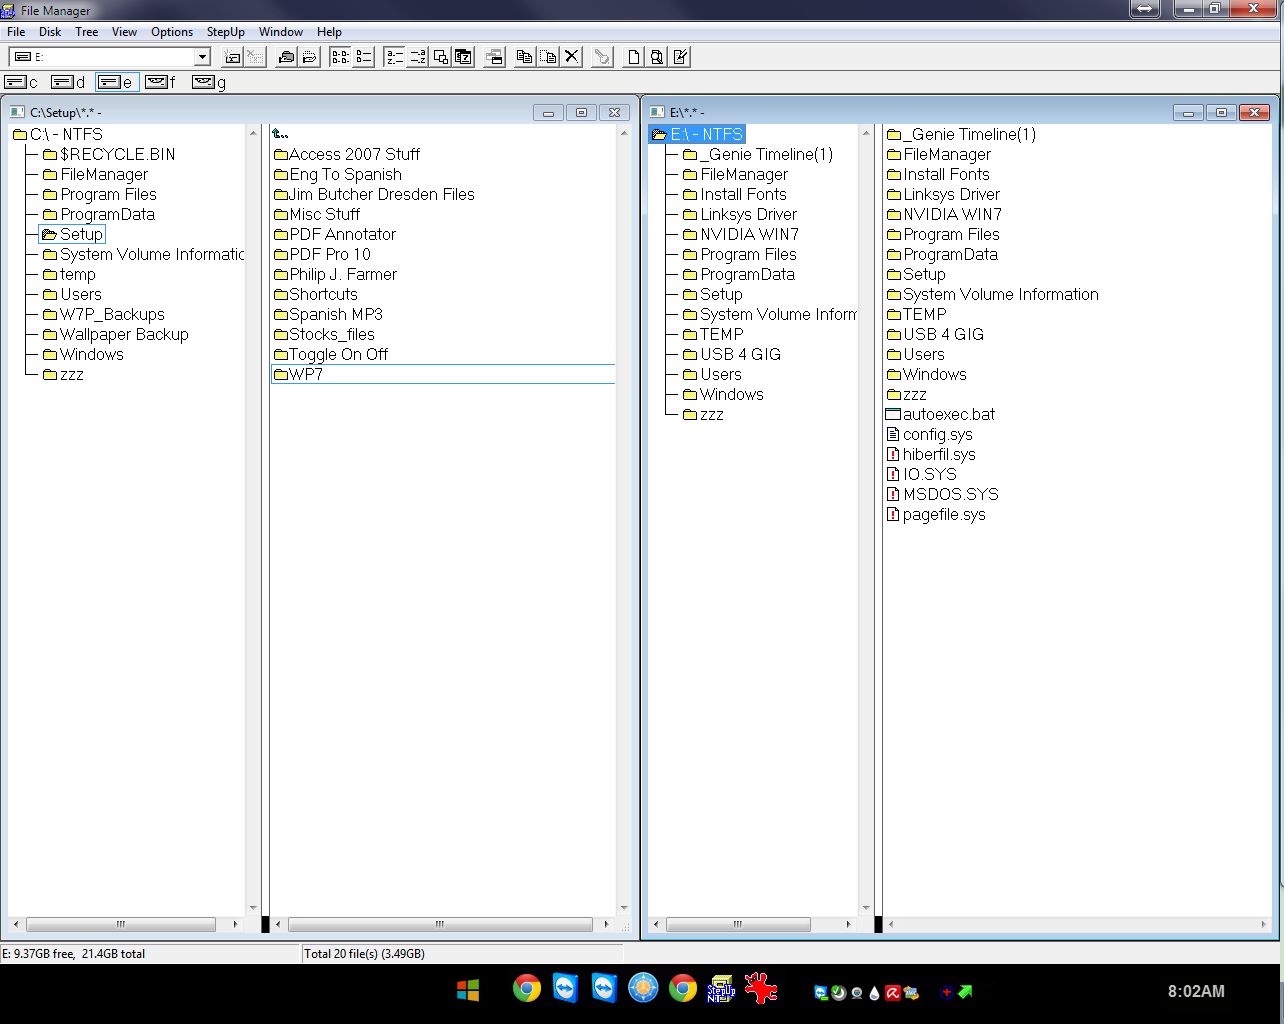Click the Share As folder toolbar icon
The height and width of the screenshot is (1024, 1284).
click(286, 57)
